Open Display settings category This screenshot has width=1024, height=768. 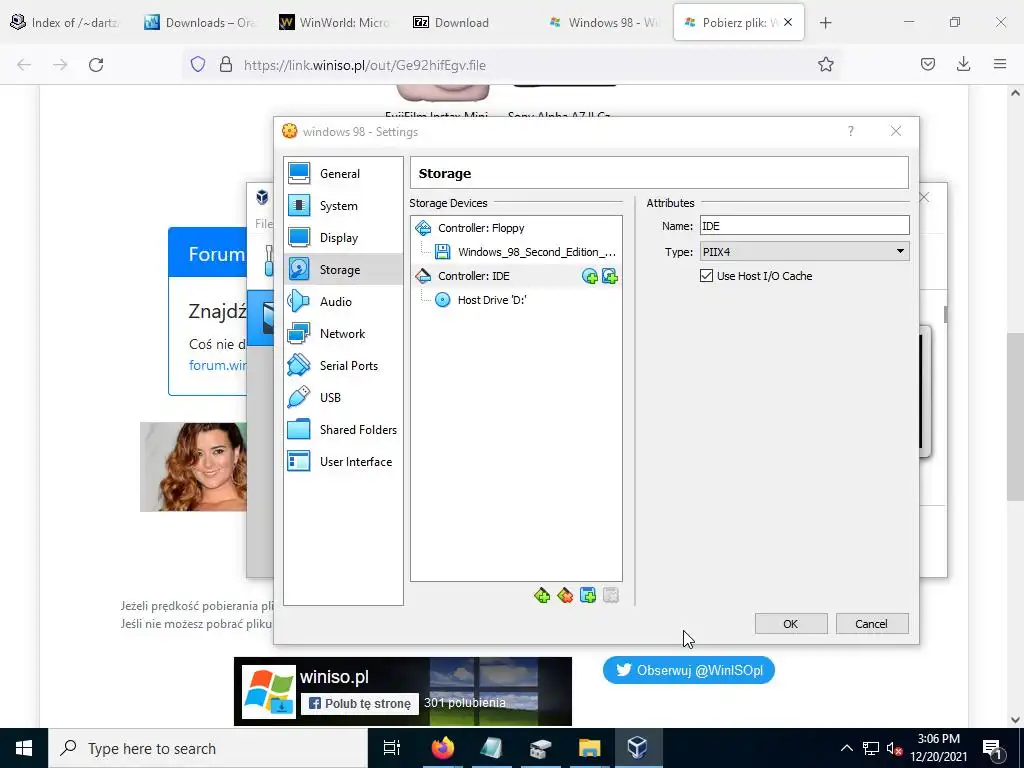(x=343, y=238)
